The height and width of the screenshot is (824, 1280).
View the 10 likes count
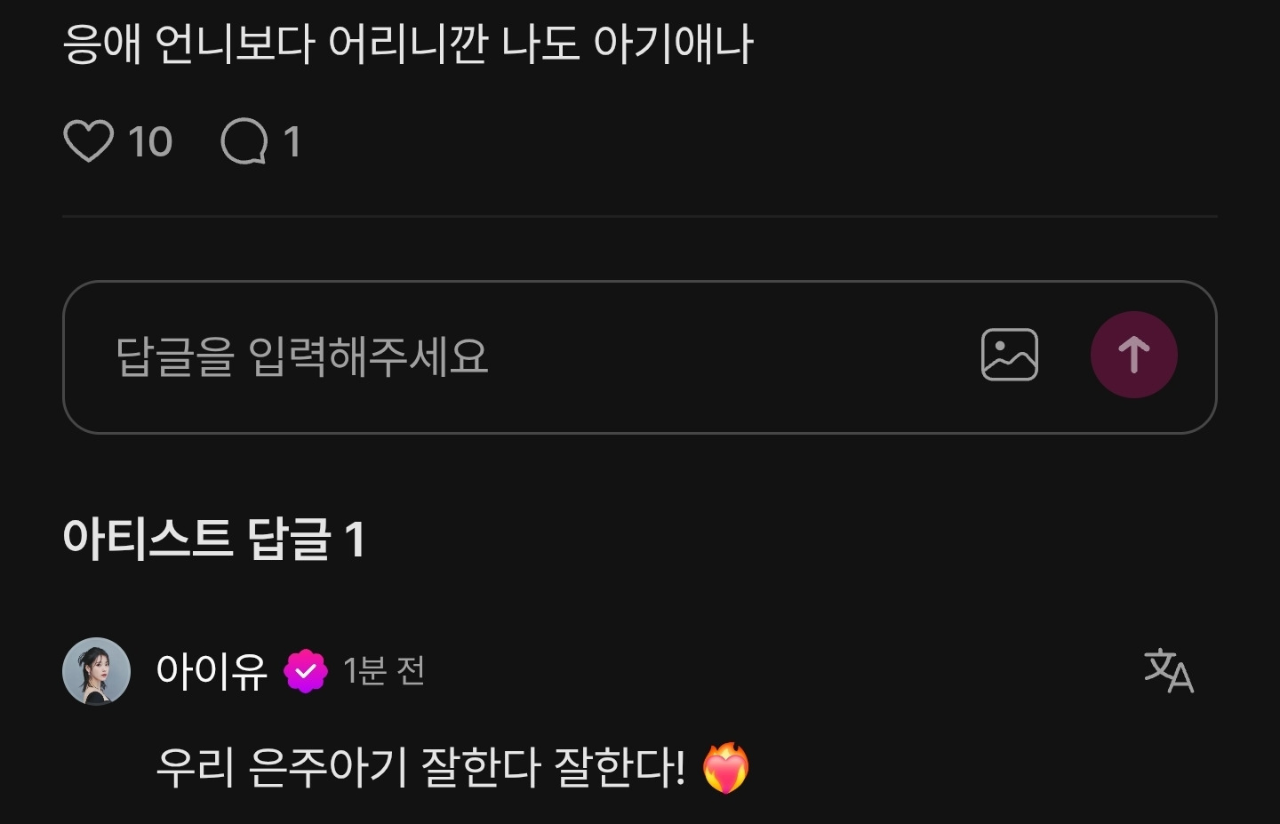click(150, 142)
